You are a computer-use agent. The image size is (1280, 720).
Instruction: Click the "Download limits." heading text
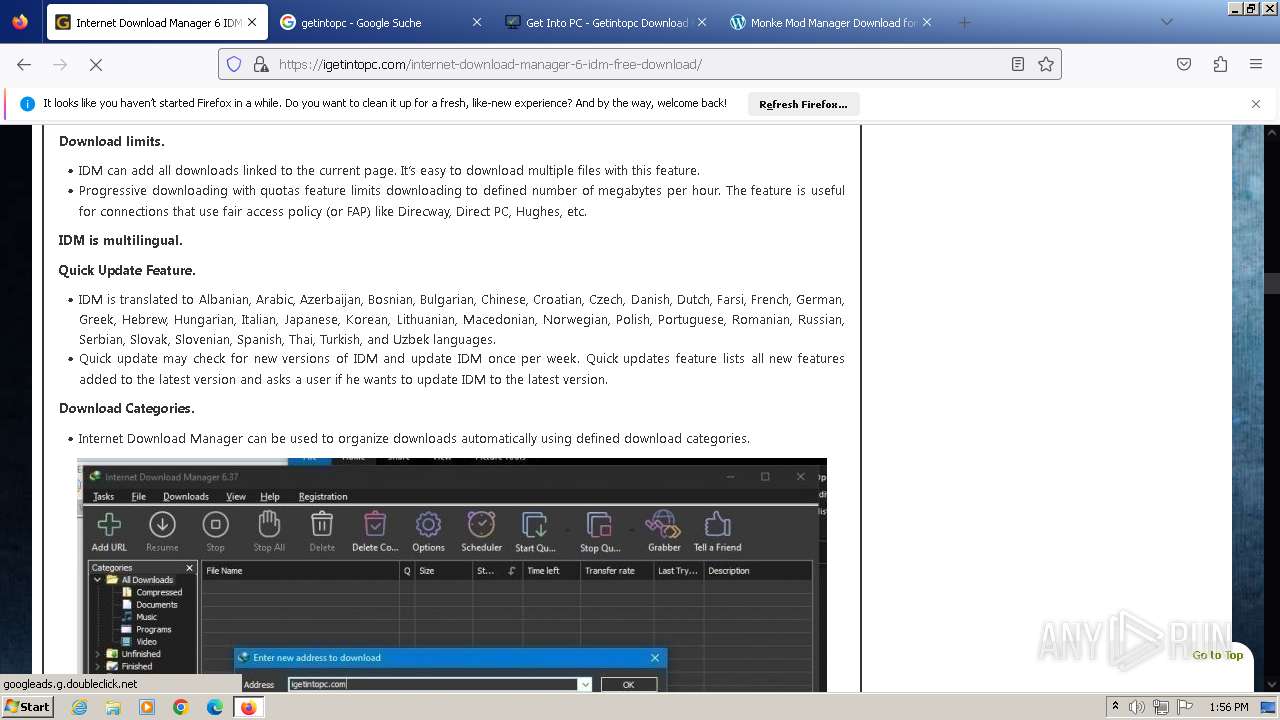click(x=112, y=141)
